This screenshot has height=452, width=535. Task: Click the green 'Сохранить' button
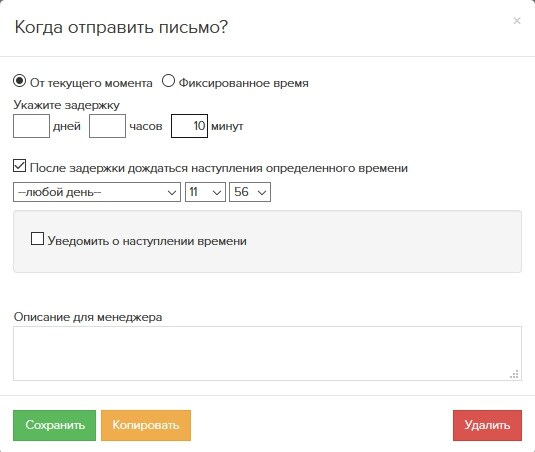(55, 425)
